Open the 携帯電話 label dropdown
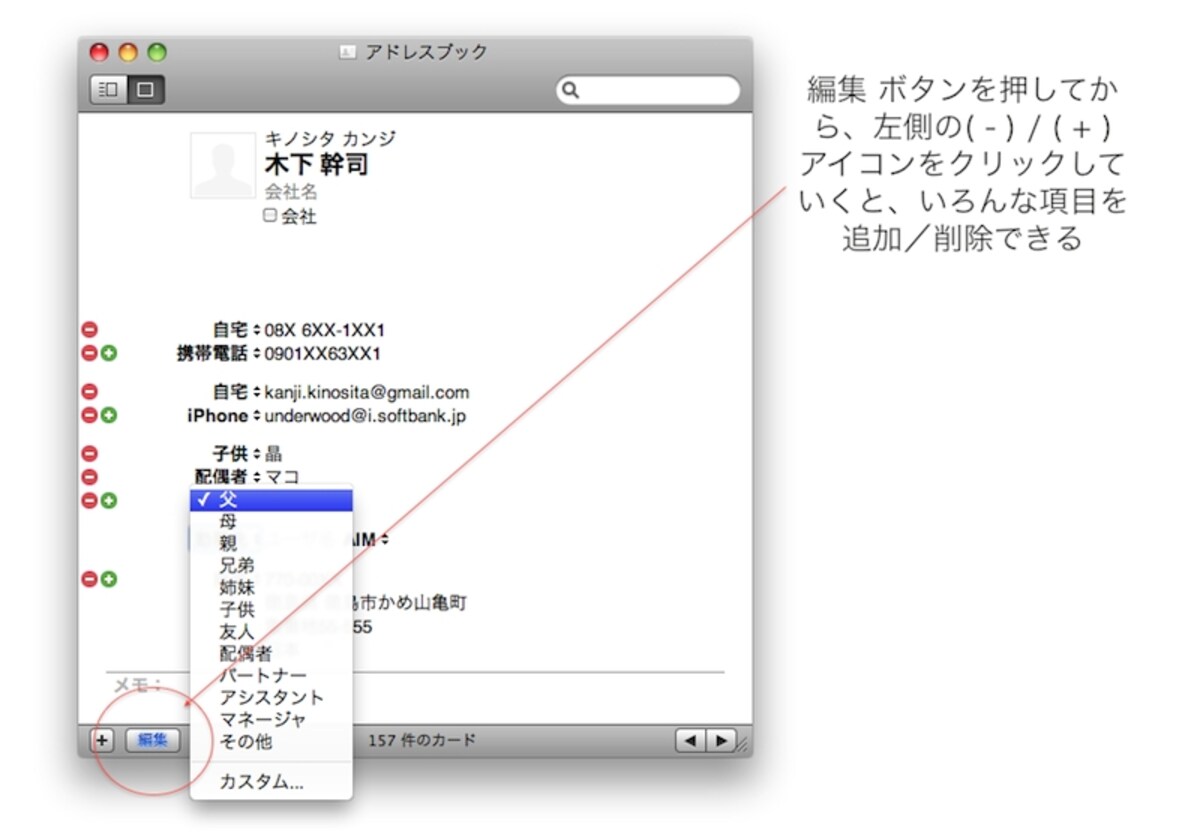 [x=256, y=354]
